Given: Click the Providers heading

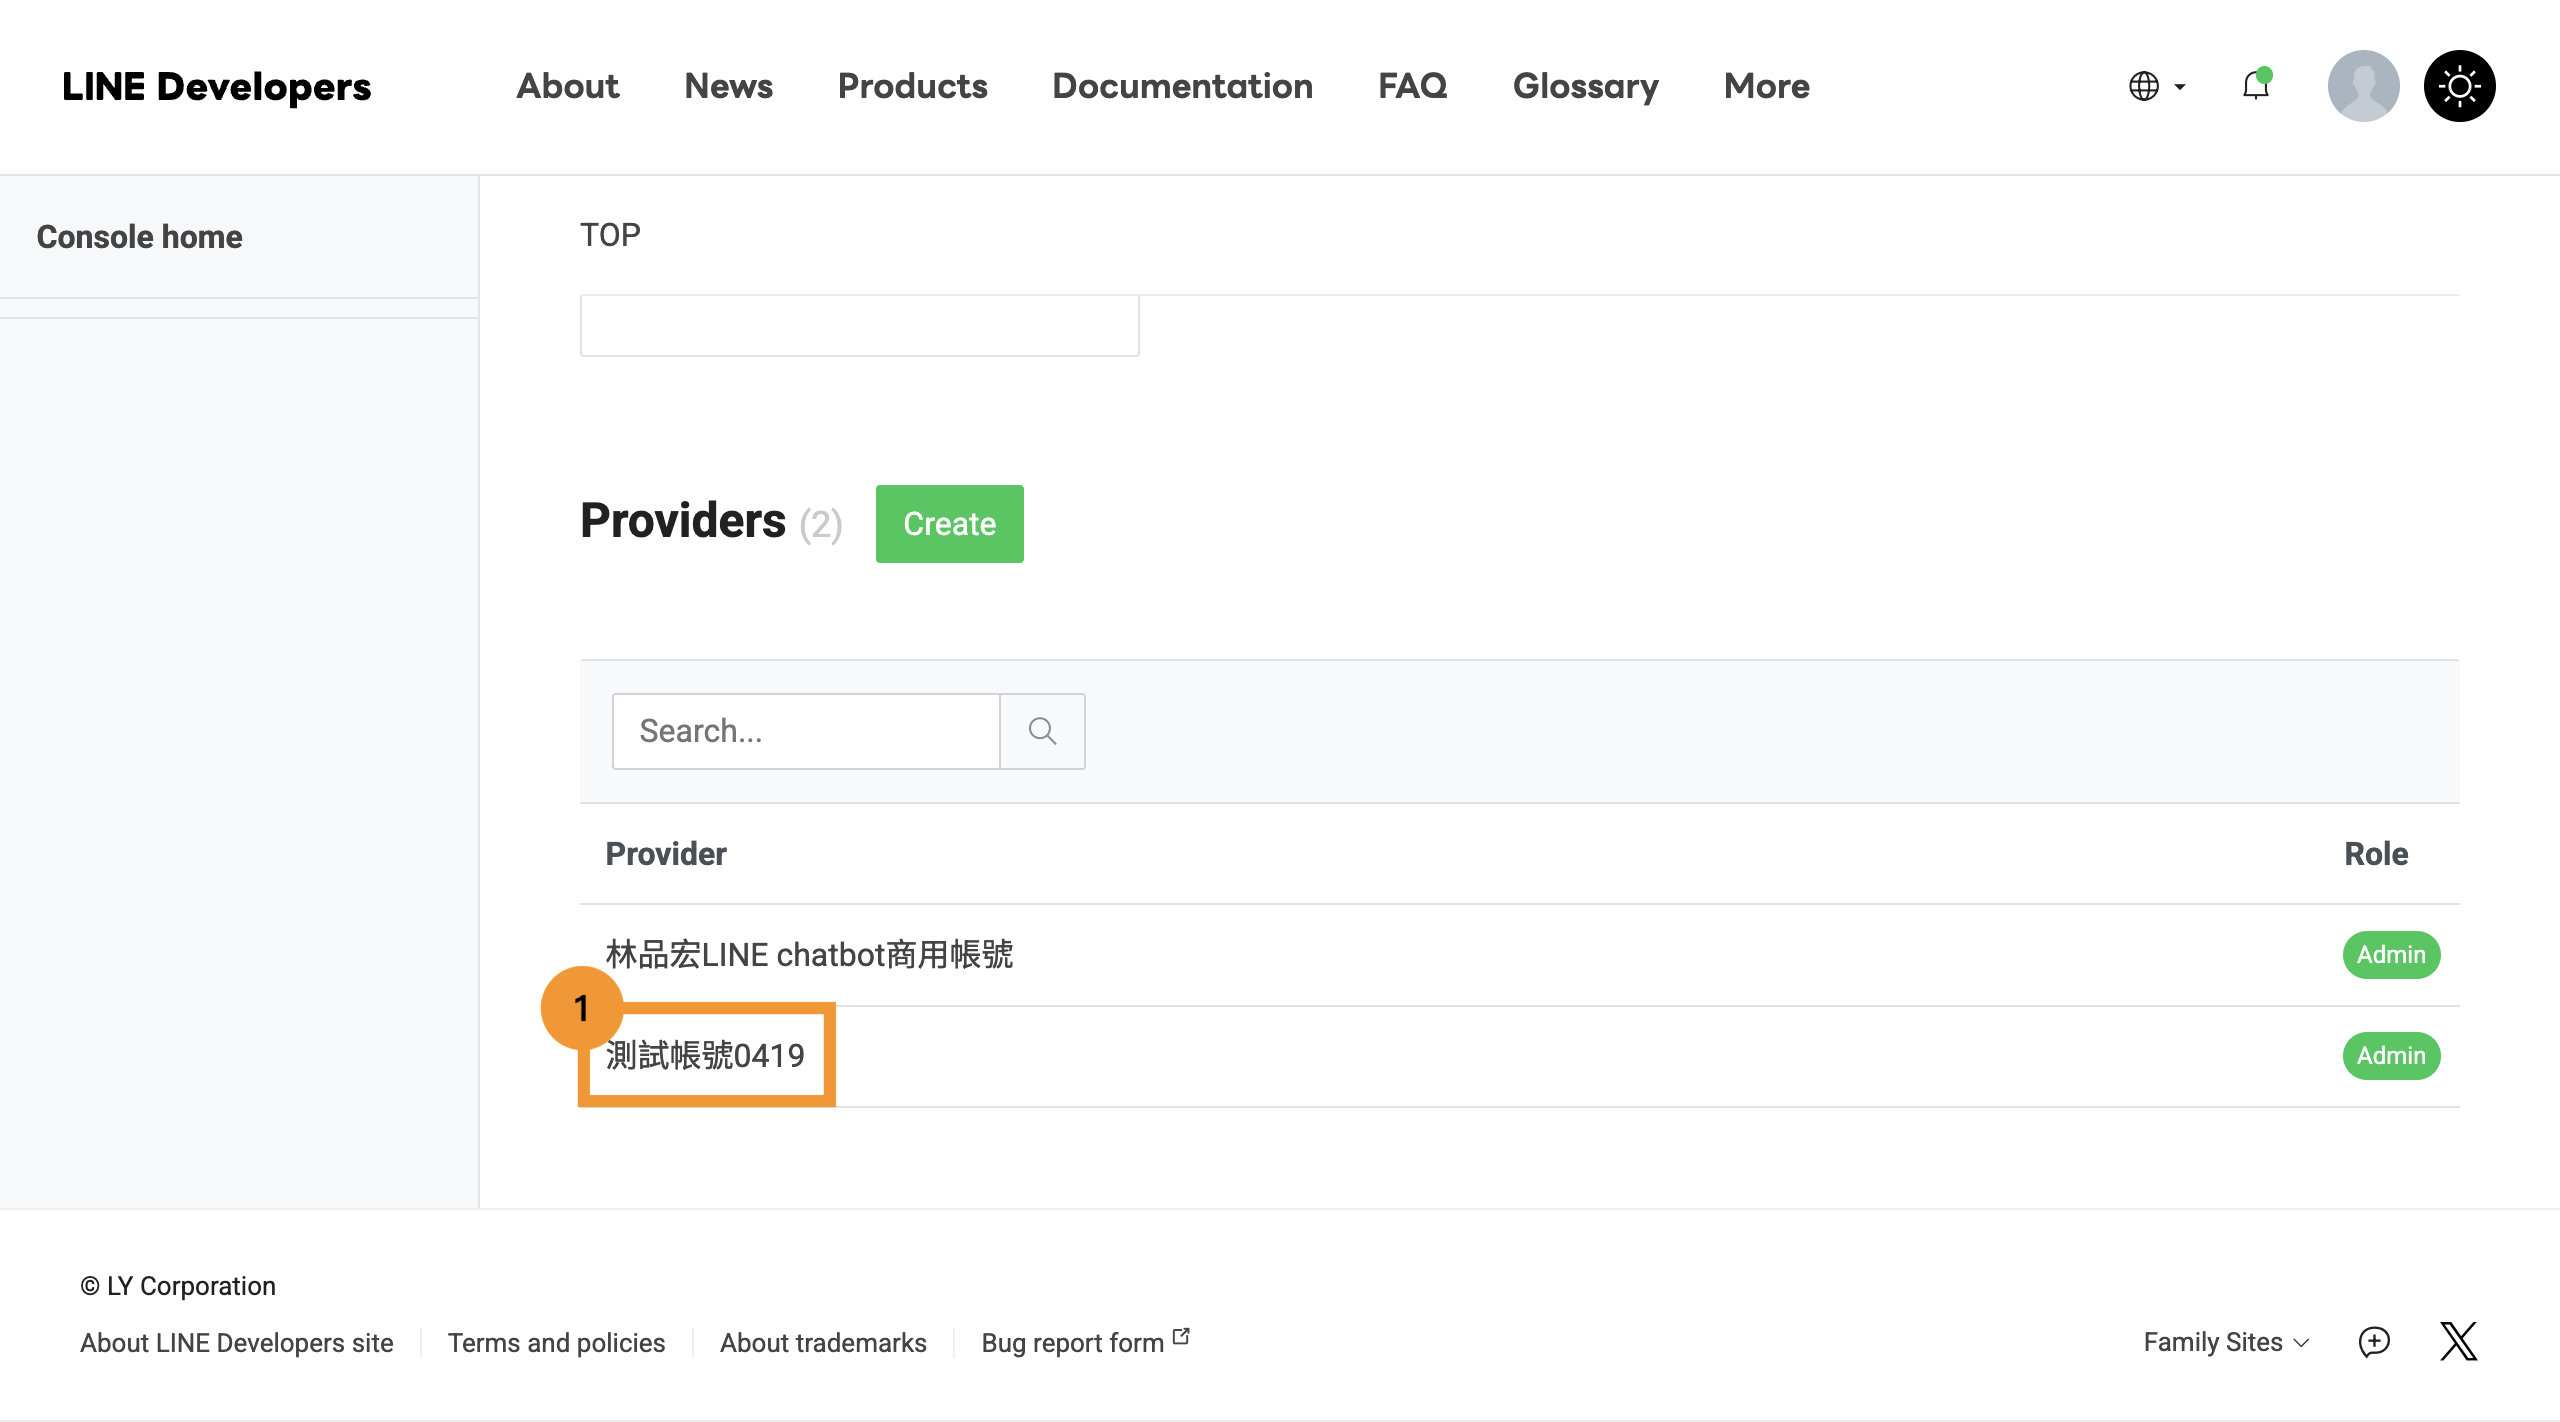Looking at the screenshot, I should (x=683, y=521).
